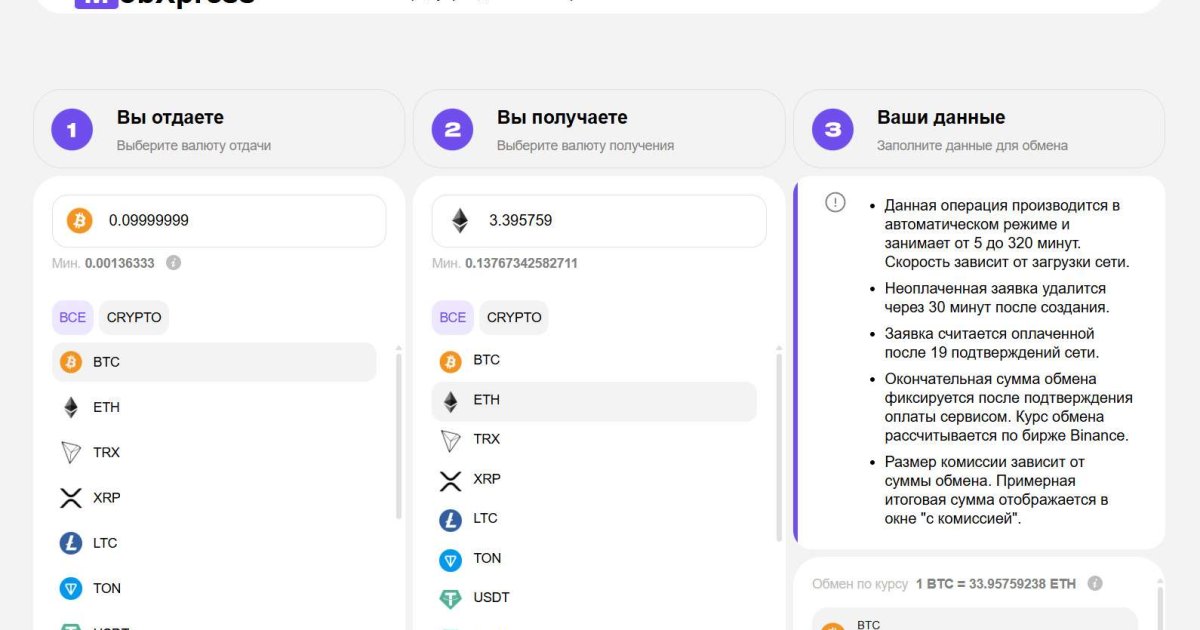1200x630 pixels.
Task: Click the Bitcoin icon in the give amount field
Action: (80, 221)
